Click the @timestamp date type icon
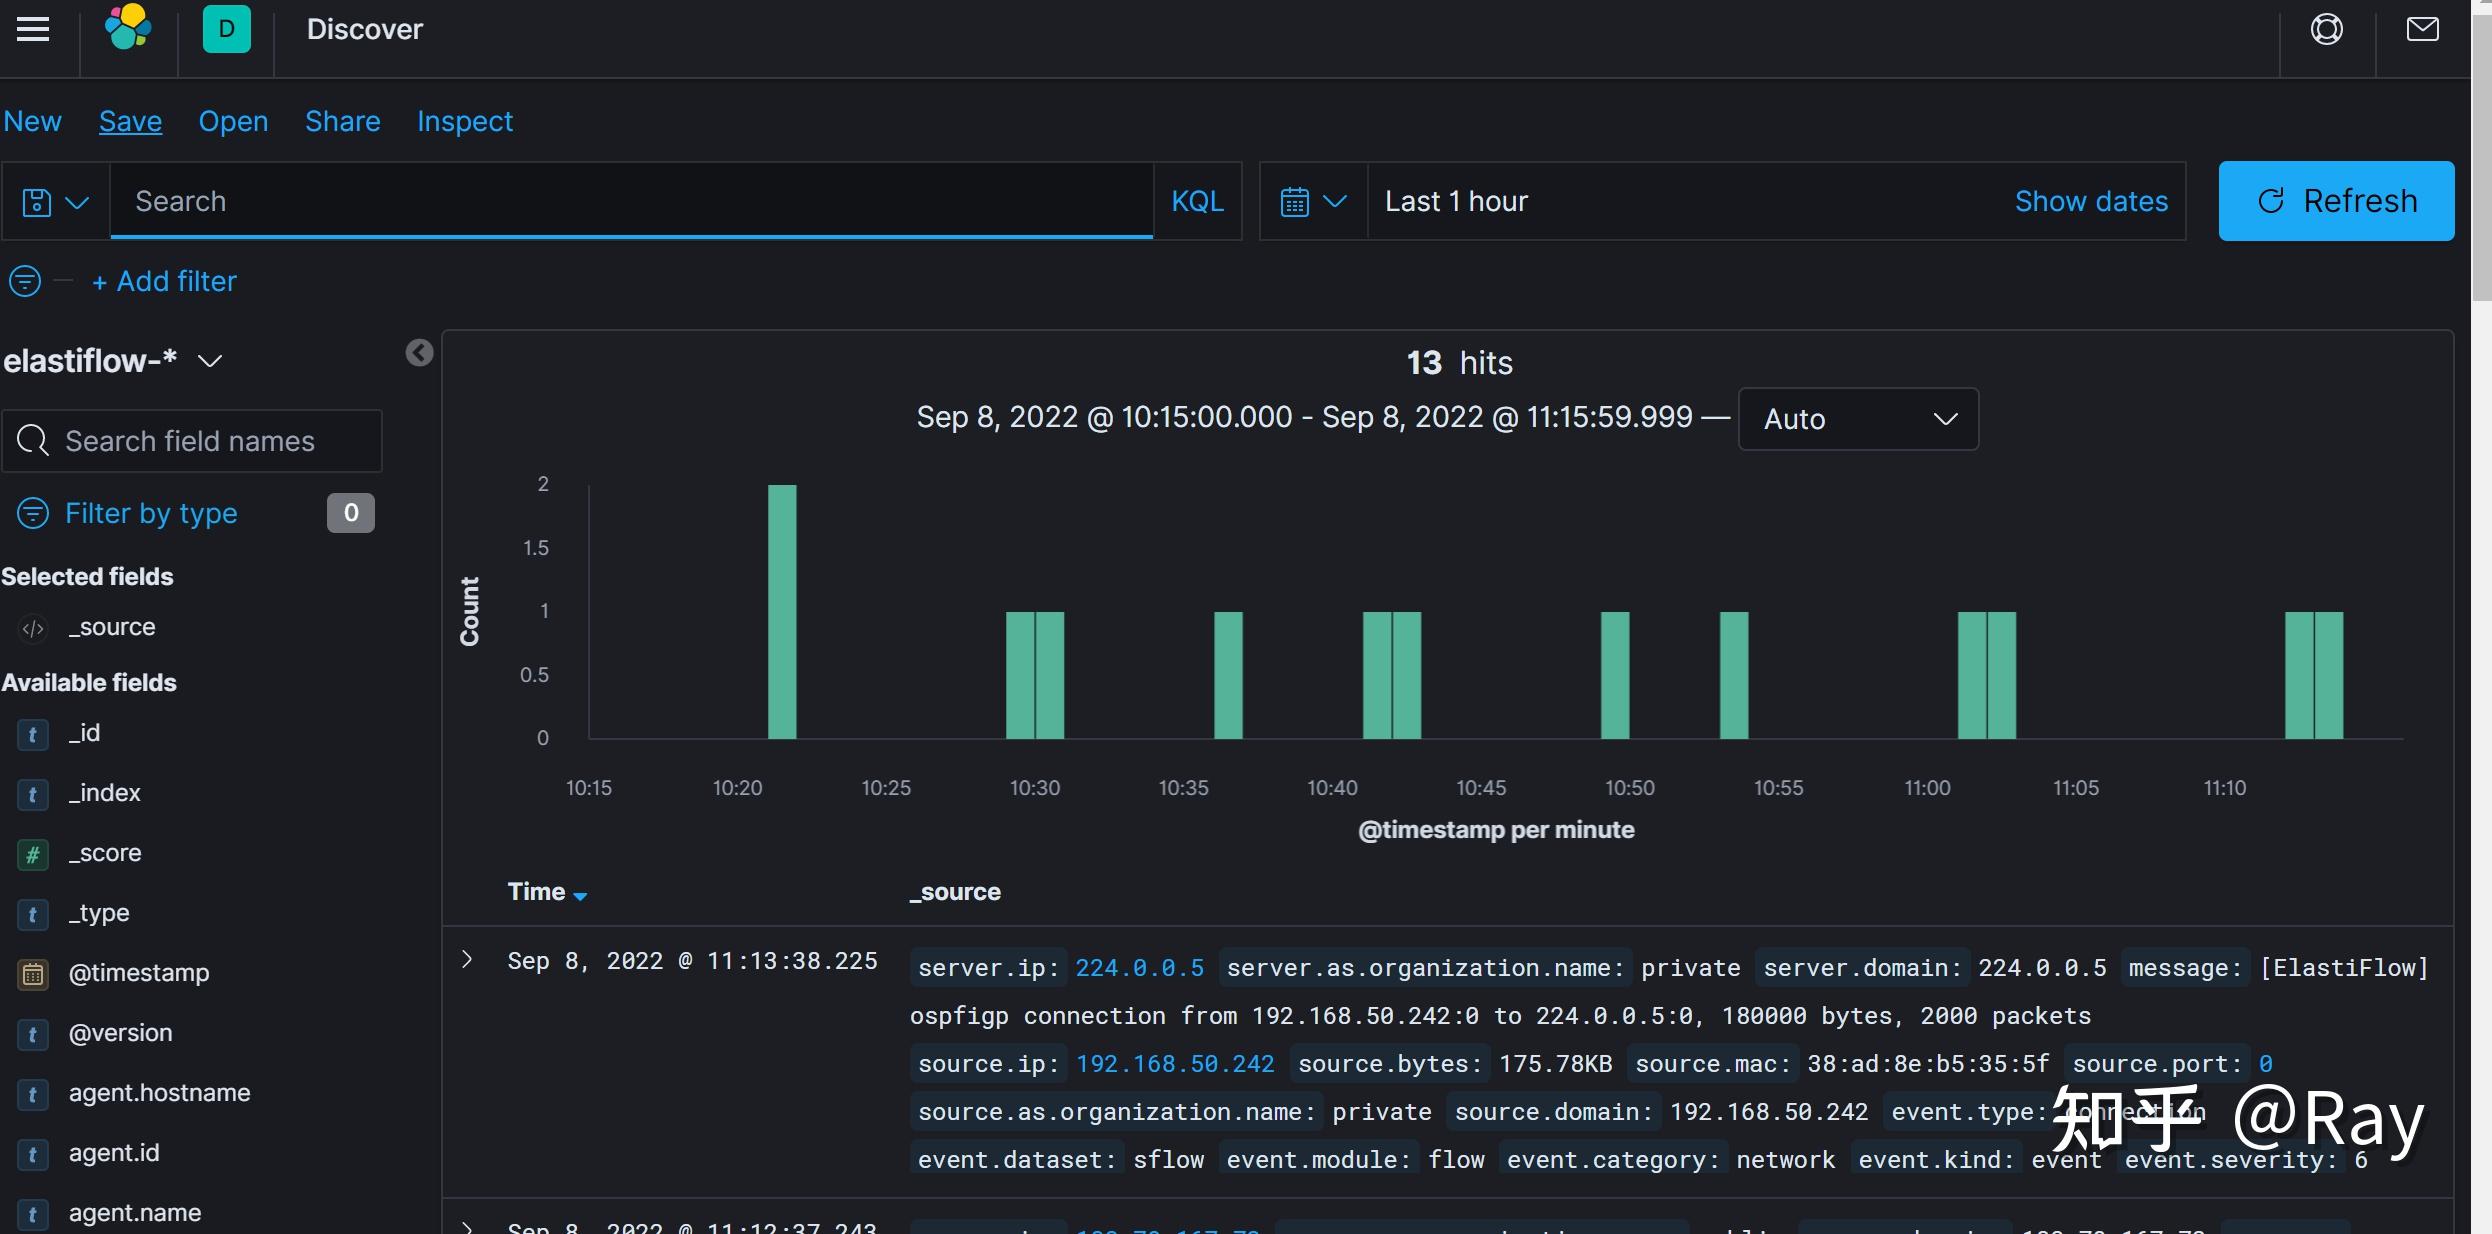The image size is (2492, 1234). (x=33, y=974)
